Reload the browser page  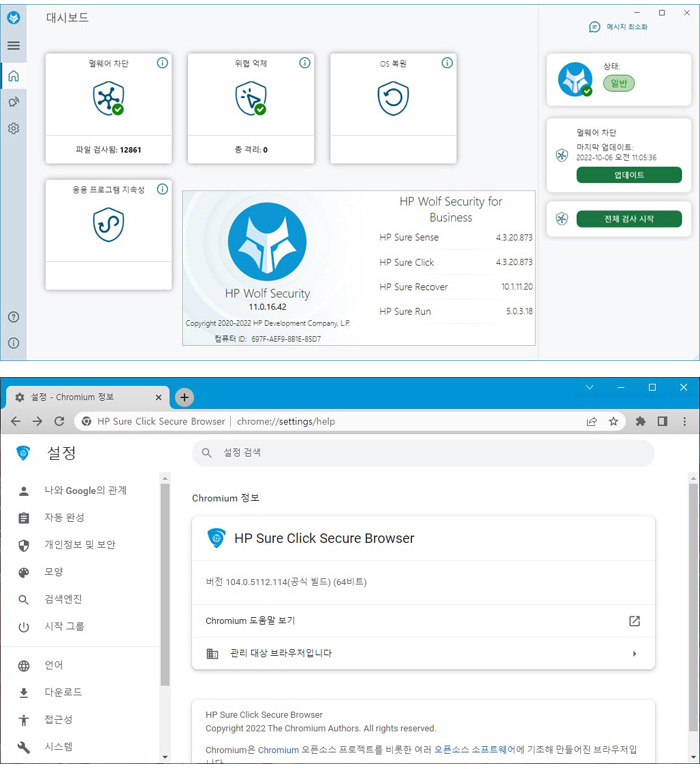click(x=59, y=421)
